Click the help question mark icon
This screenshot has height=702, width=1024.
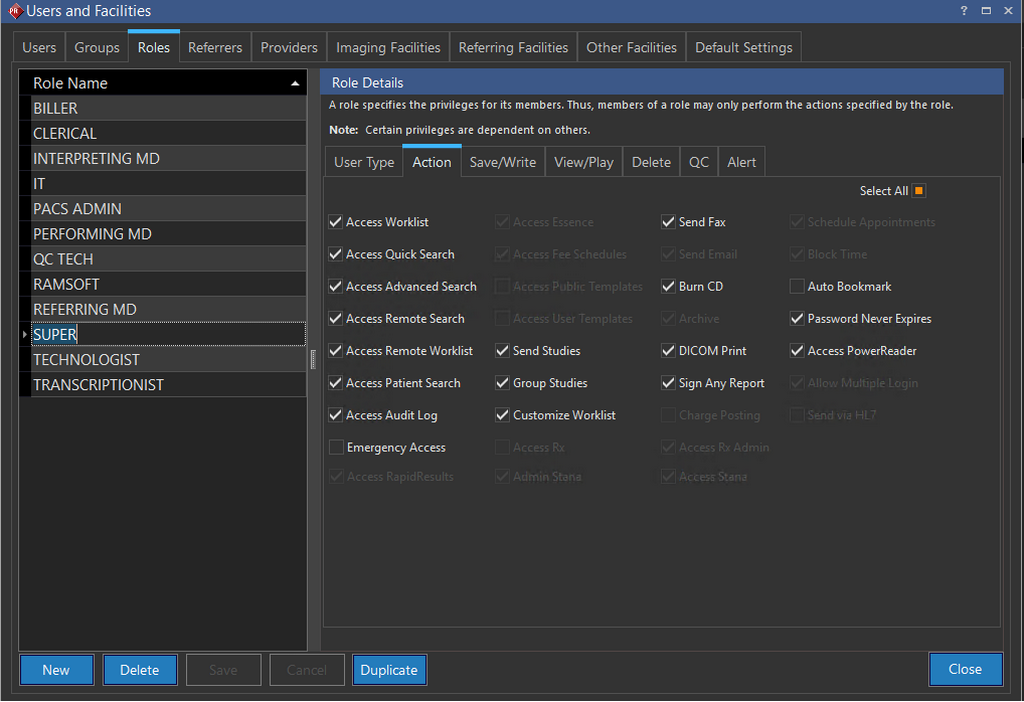(963, 11)
